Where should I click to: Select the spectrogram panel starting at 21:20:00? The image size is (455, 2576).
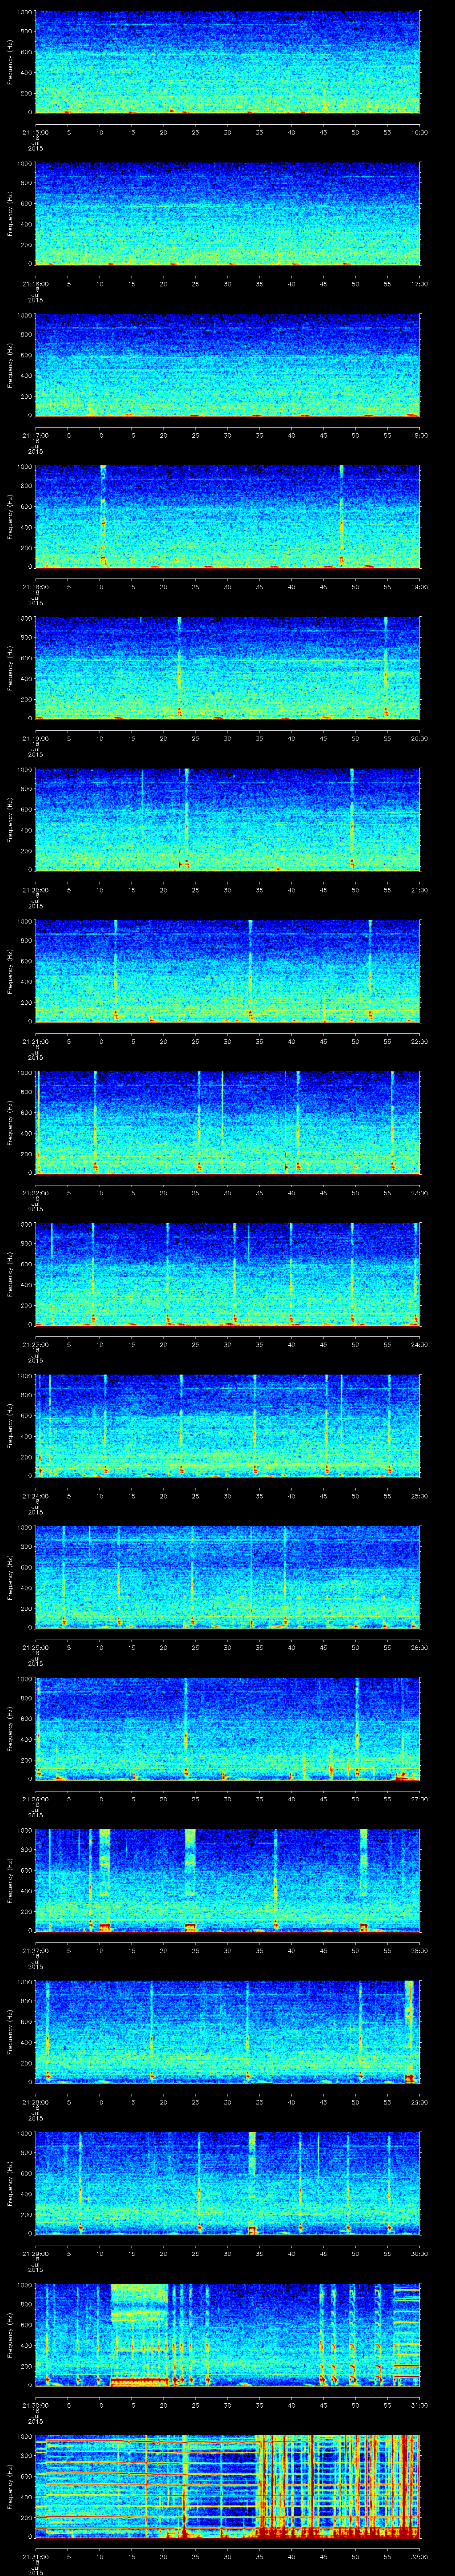tap(228, 820)
